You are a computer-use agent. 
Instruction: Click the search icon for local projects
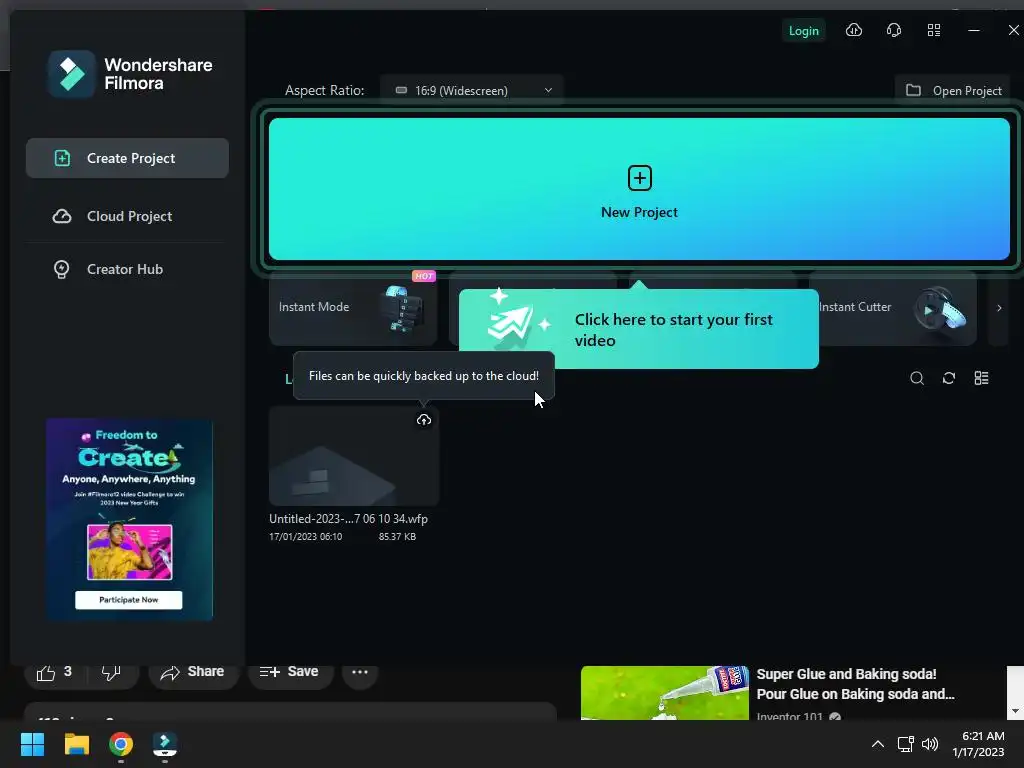(917, 378)
